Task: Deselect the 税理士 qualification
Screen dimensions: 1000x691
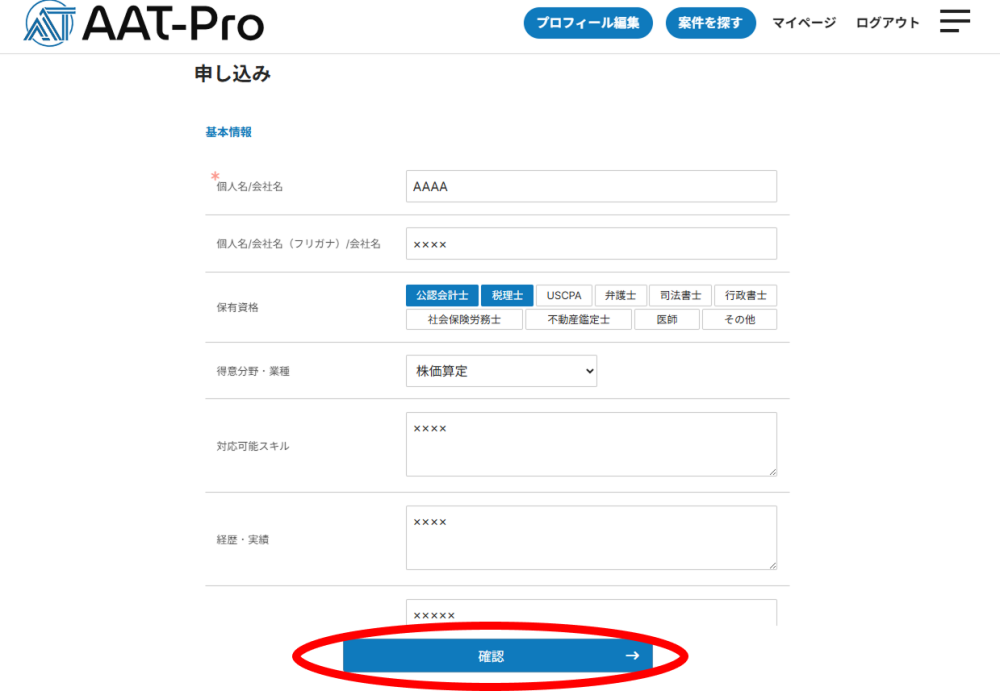Action: click(x=507, y=295)
